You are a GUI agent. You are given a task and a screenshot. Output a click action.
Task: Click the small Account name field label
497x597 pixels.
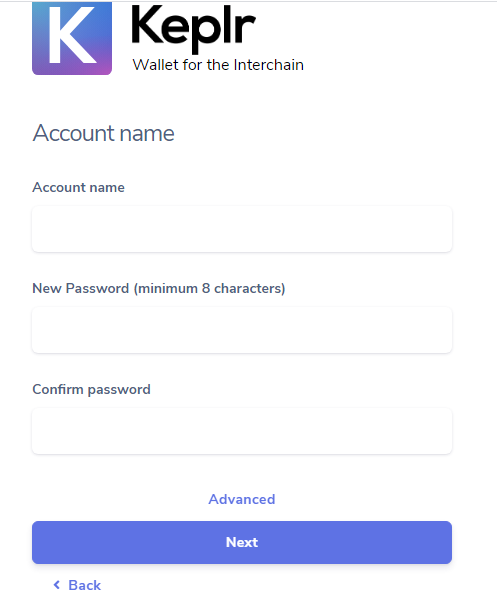coord(78,187)
